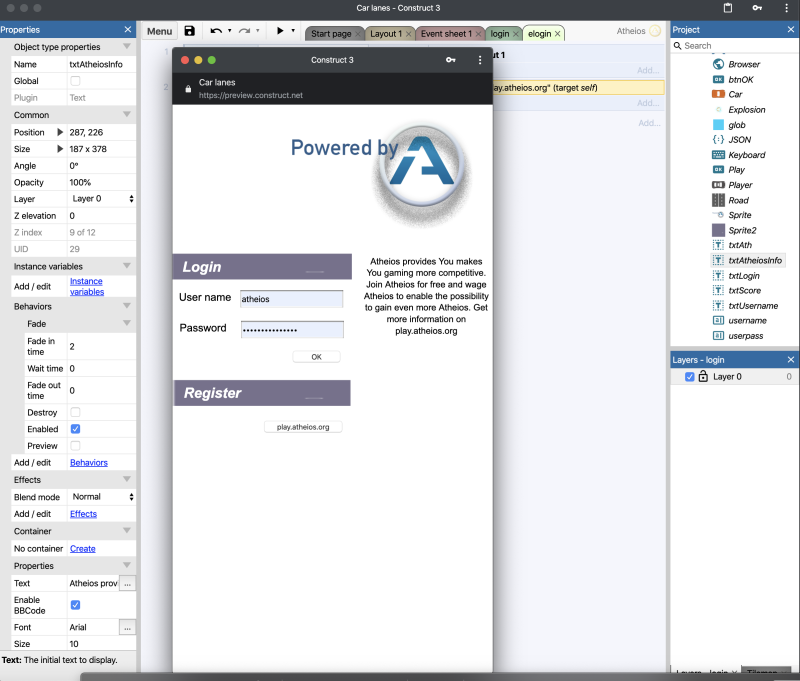This screenshot has height=681, width=800.
Task: Close the Properties panel
Action: pos(128,30)
